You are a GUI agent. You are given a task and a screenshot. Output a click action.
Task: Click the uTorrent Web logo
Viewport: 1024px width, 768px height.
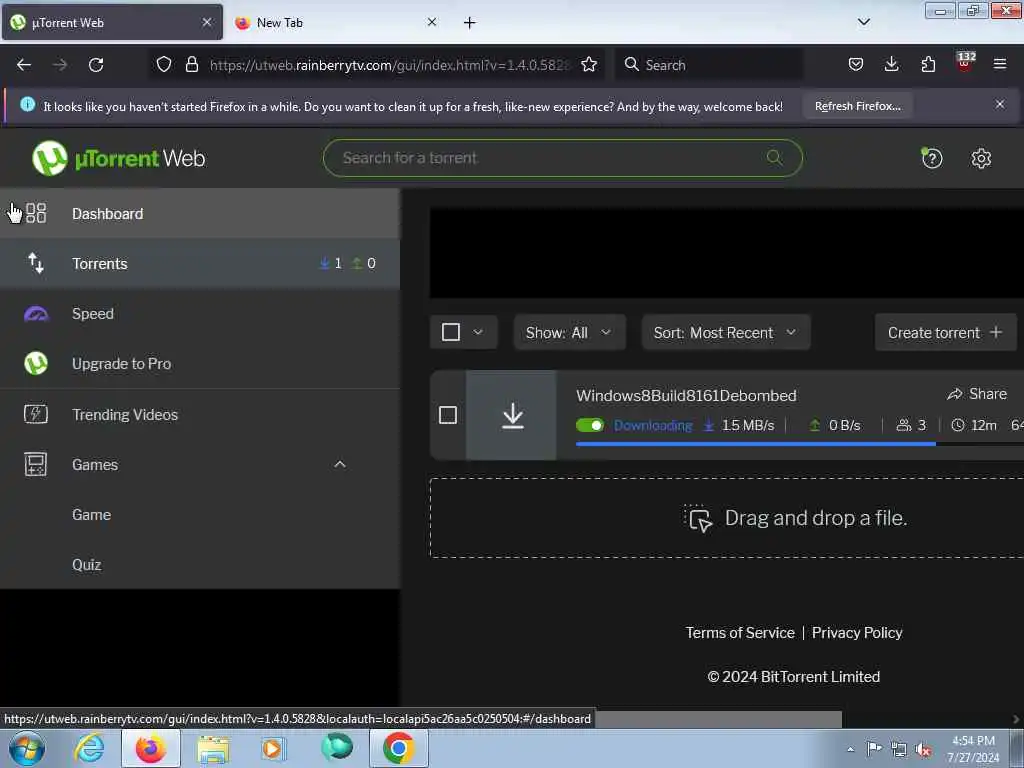pyautogui.click(x=119, y=158)
